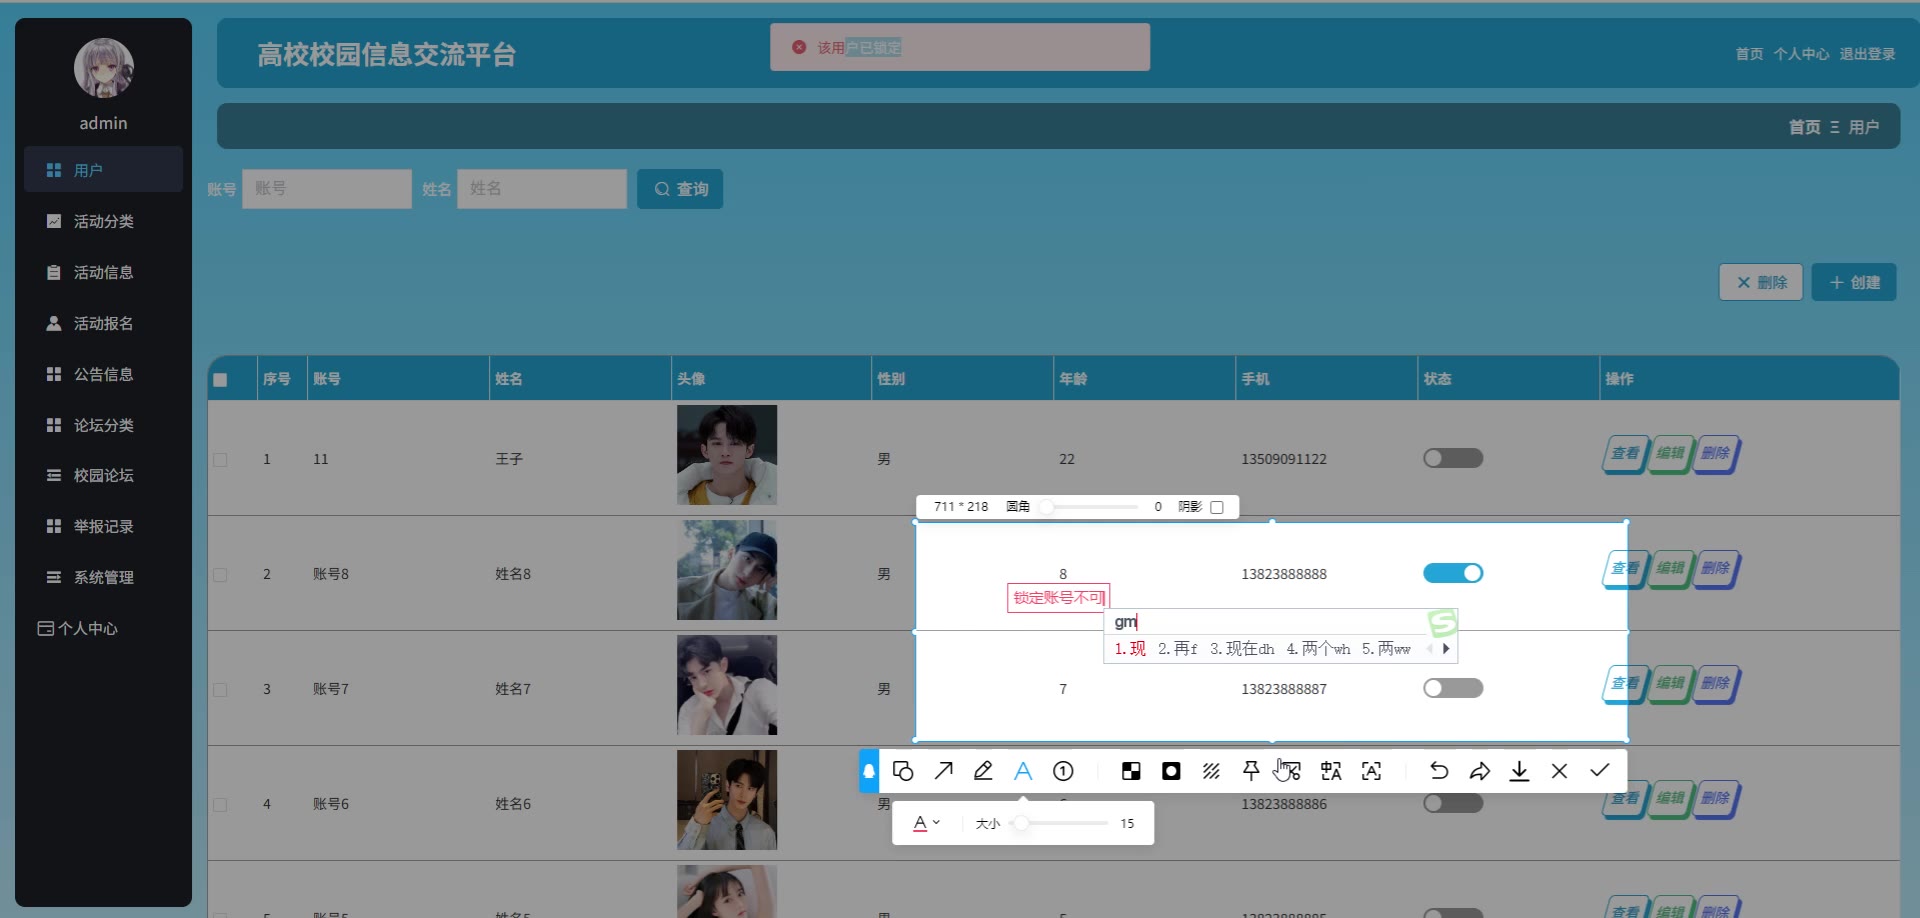Check the row checkbox for account 11
Viewport: 1920px width, 918px height.
(x=220, y=460)
